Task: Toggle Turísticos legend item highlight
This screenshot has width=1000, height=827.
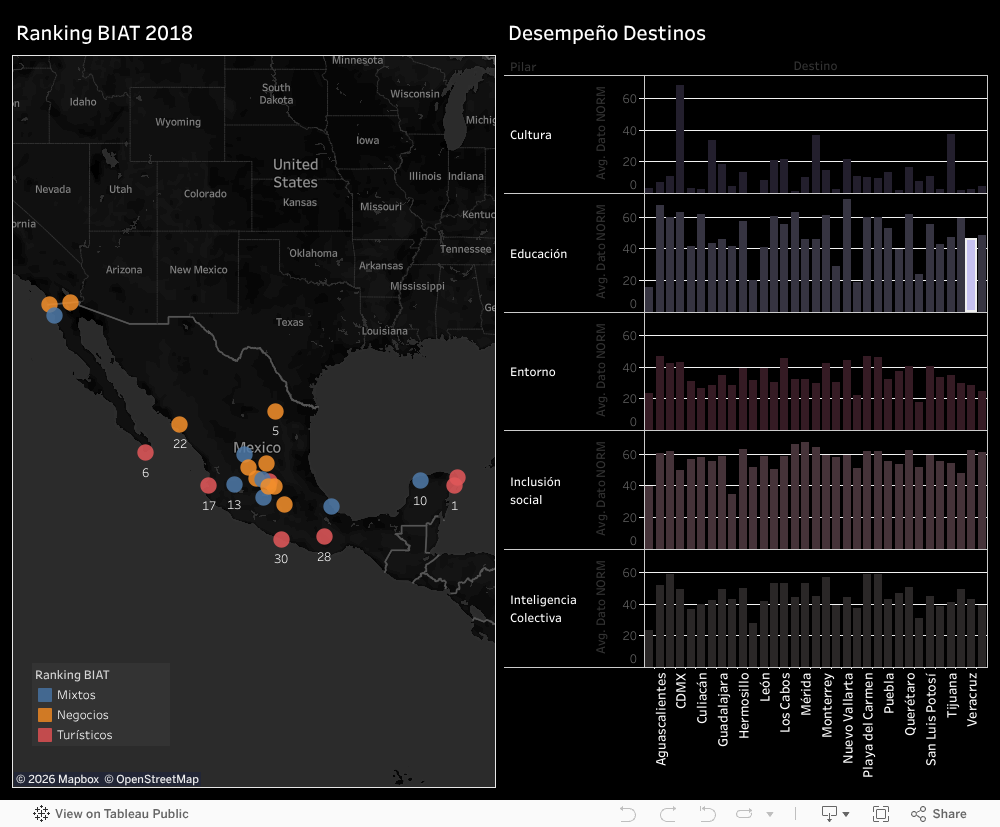Action: point(84,735)
